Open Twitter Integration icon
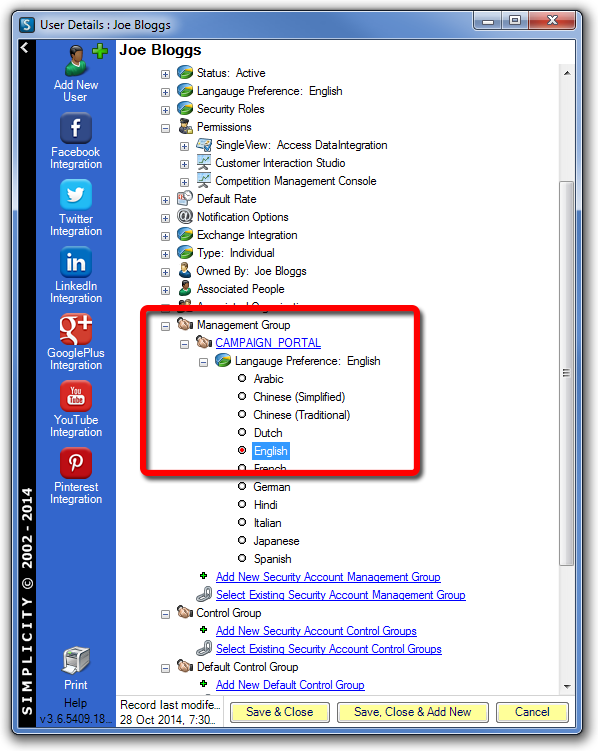The height and width of the screenshot is (751, 598). [x=76, y=194]
